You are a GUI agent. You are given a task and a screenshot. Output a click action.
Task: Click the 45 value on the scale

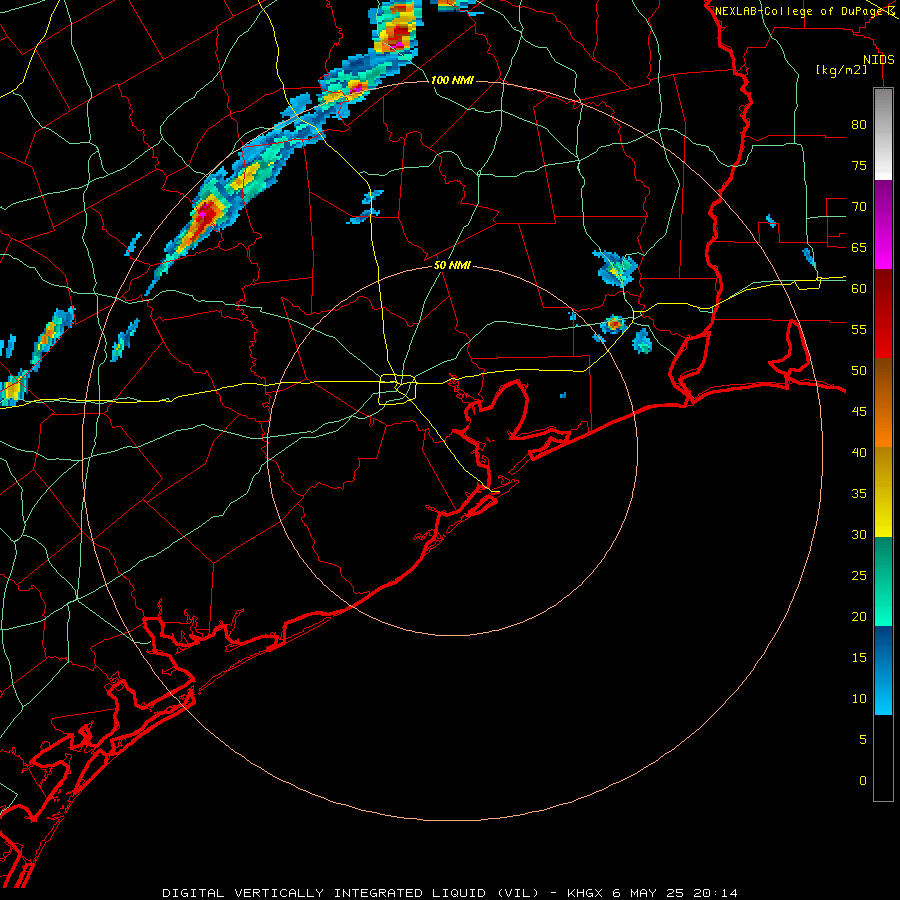click(859, 412)
